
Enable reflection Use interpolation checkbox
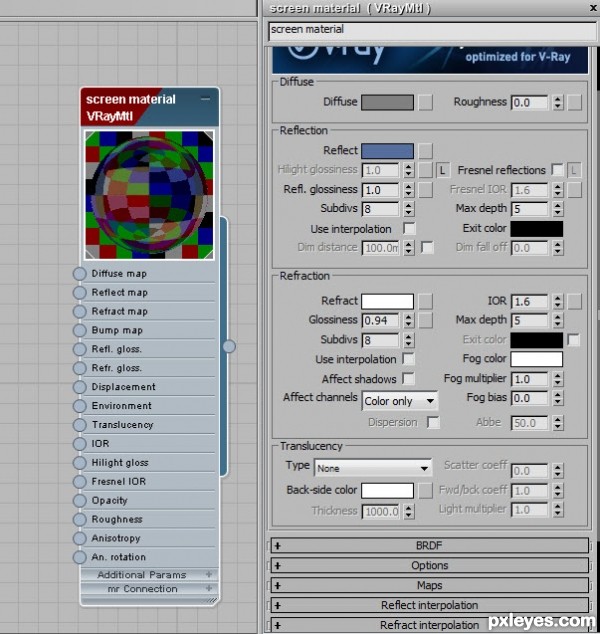pos(409,229)
